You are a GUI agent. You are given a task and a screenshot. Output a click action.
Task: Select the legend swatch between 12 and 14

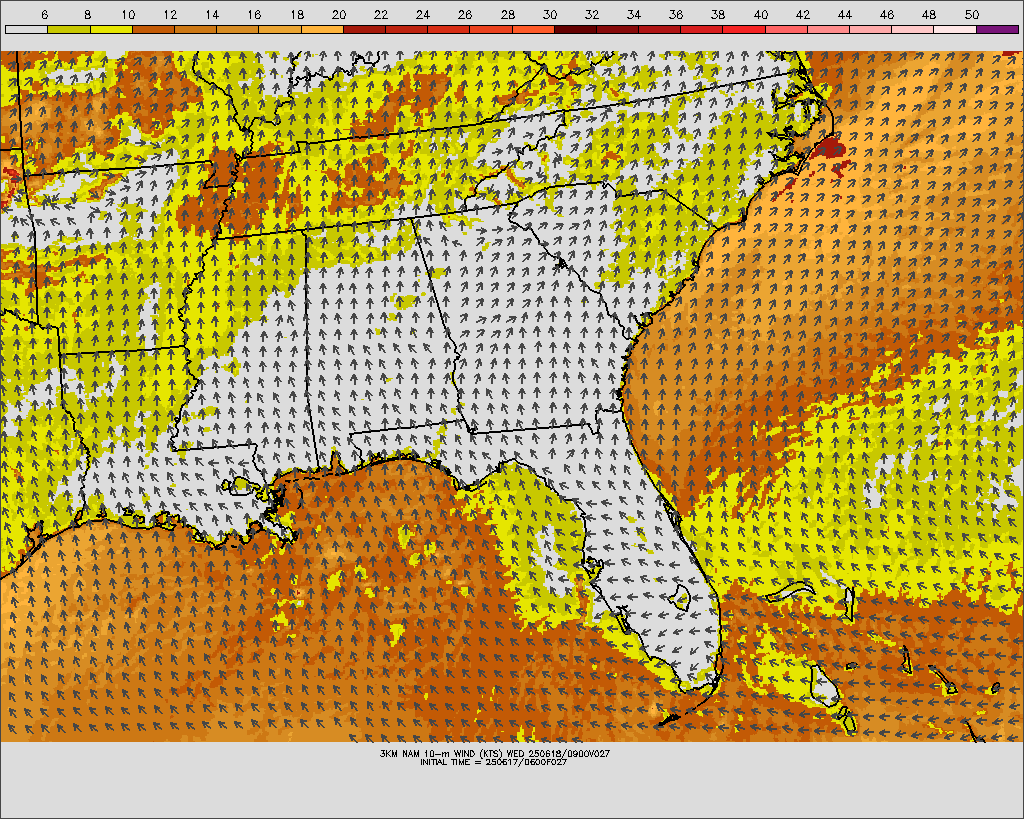[195, 29]
